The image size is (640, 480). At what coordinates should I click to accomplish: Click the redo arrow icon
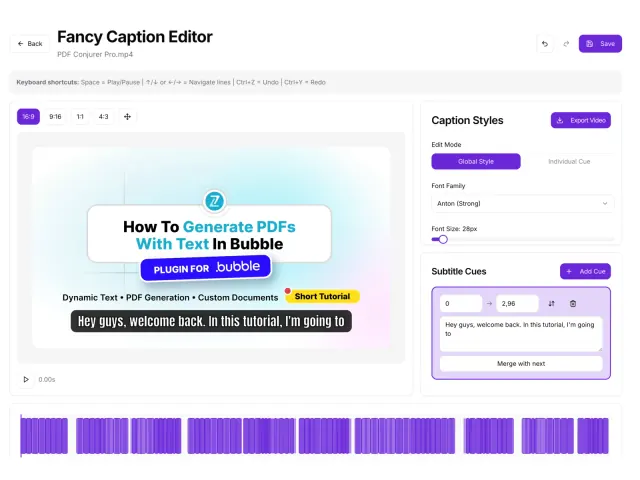tap(566, 44)
